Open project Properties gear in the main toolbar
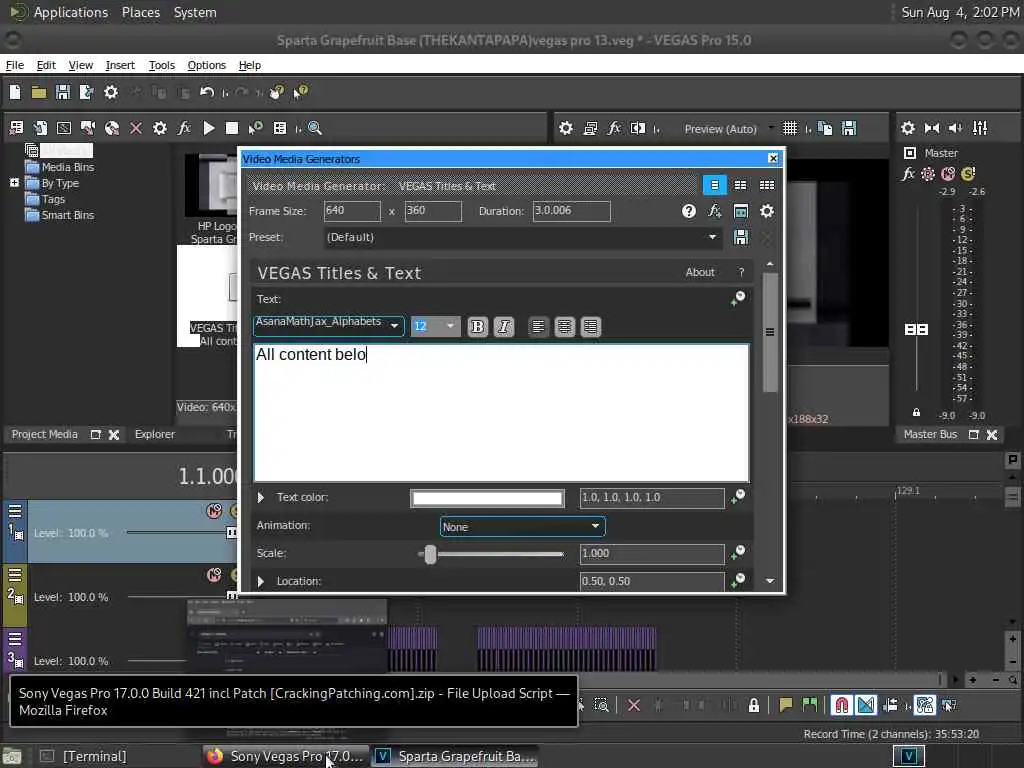 (x=111, y=92)
